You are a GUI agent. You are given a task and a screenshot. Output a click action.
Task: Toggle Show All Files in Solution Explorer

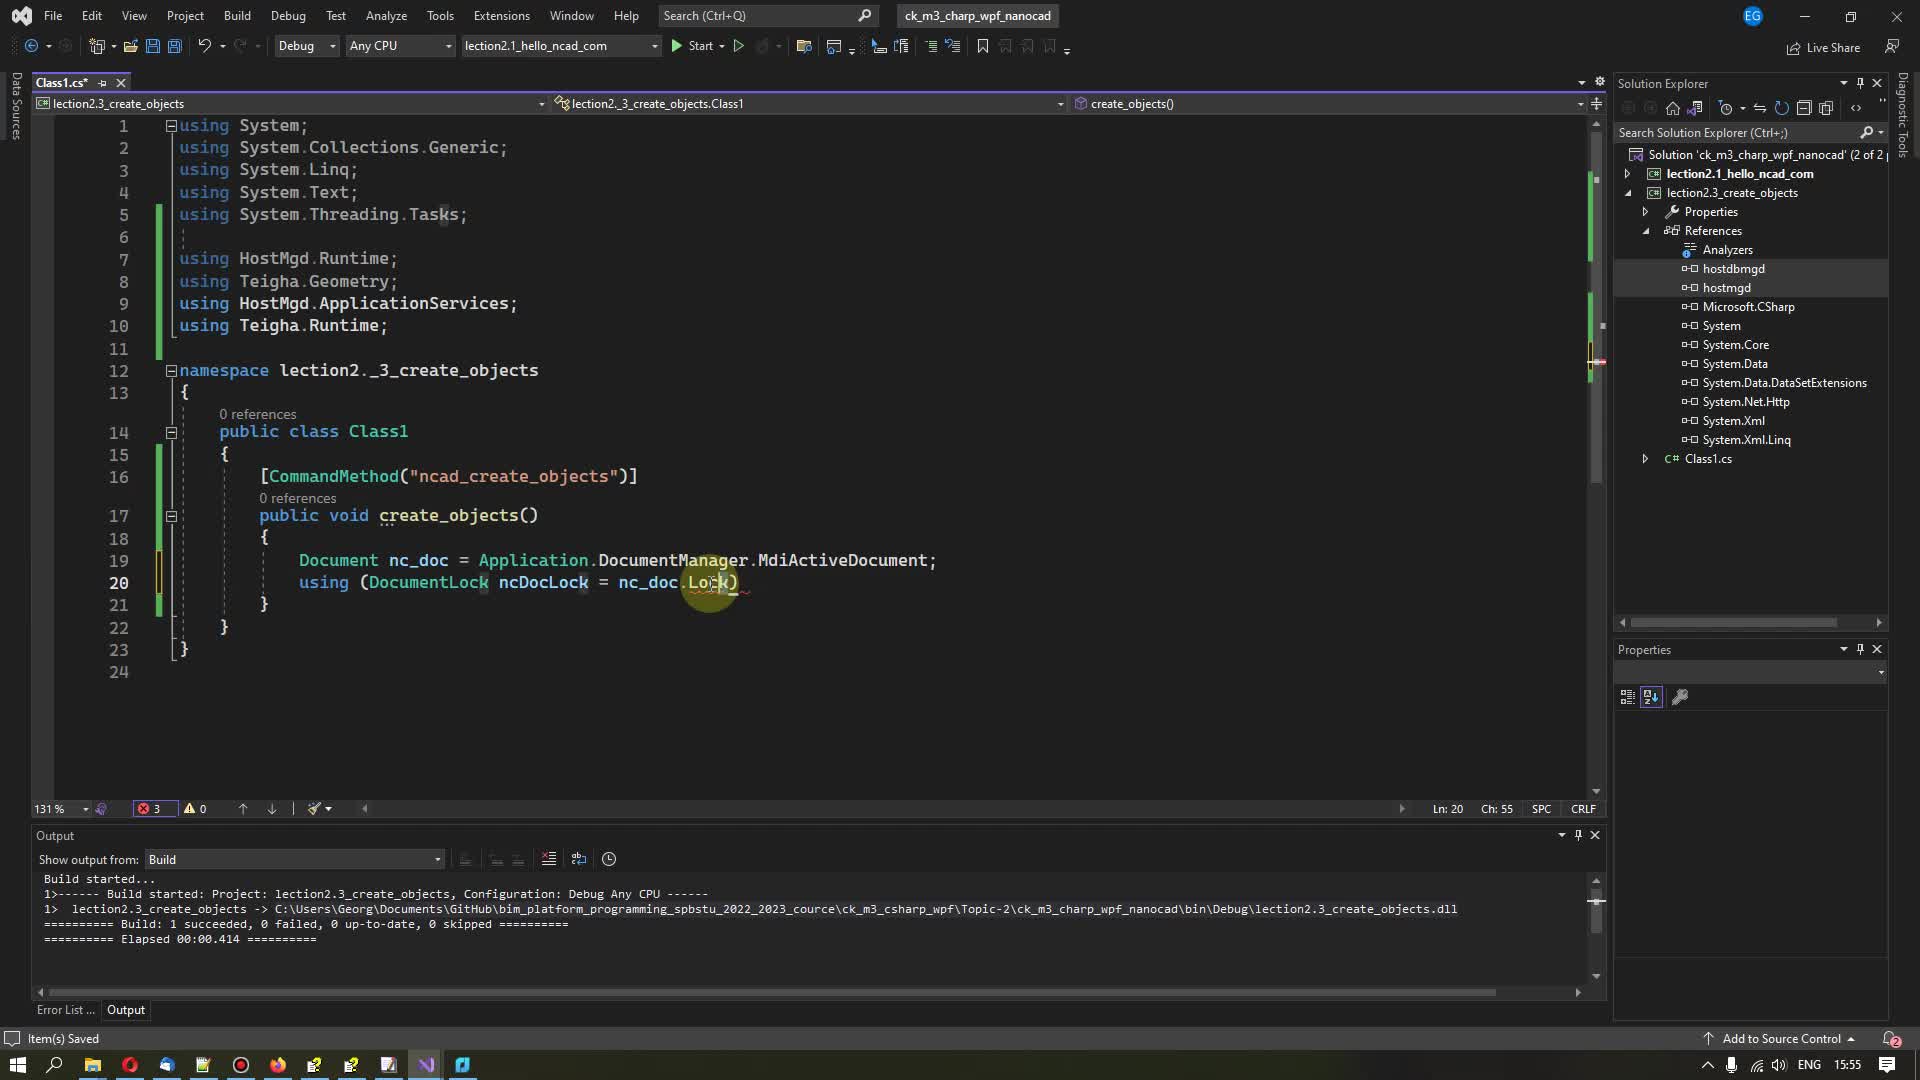[1826, 108]
